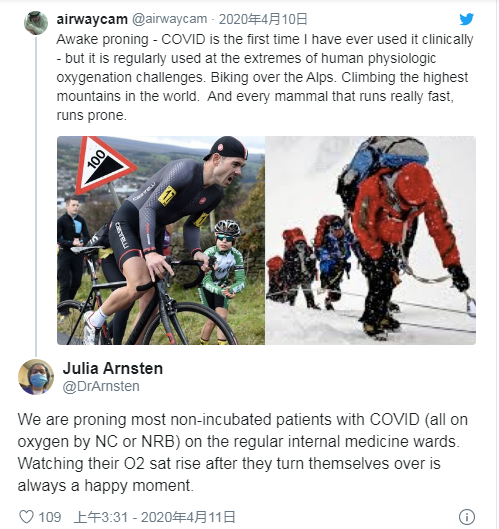Click the @airwaycam handle

click(x=169, y=19)
